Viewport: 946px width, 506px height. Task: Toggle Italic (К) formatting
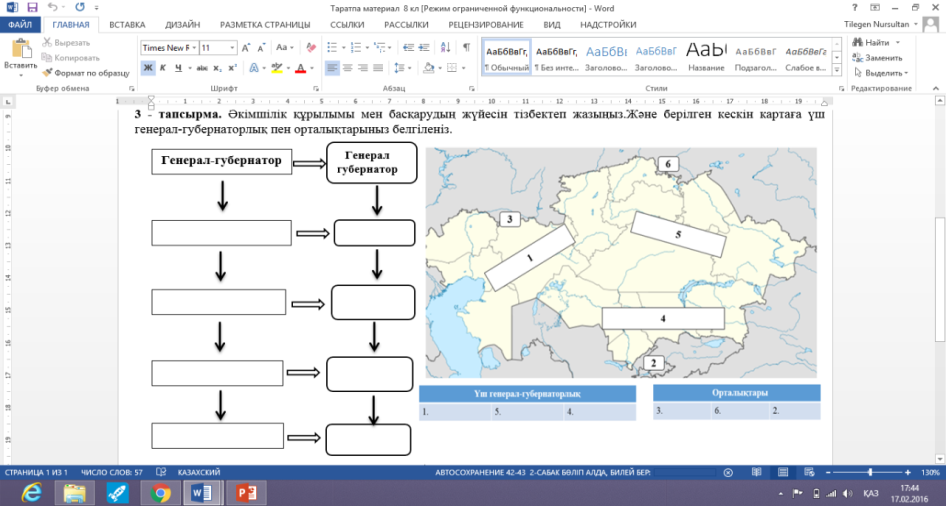pyautogui.click(x=163, y=68)
